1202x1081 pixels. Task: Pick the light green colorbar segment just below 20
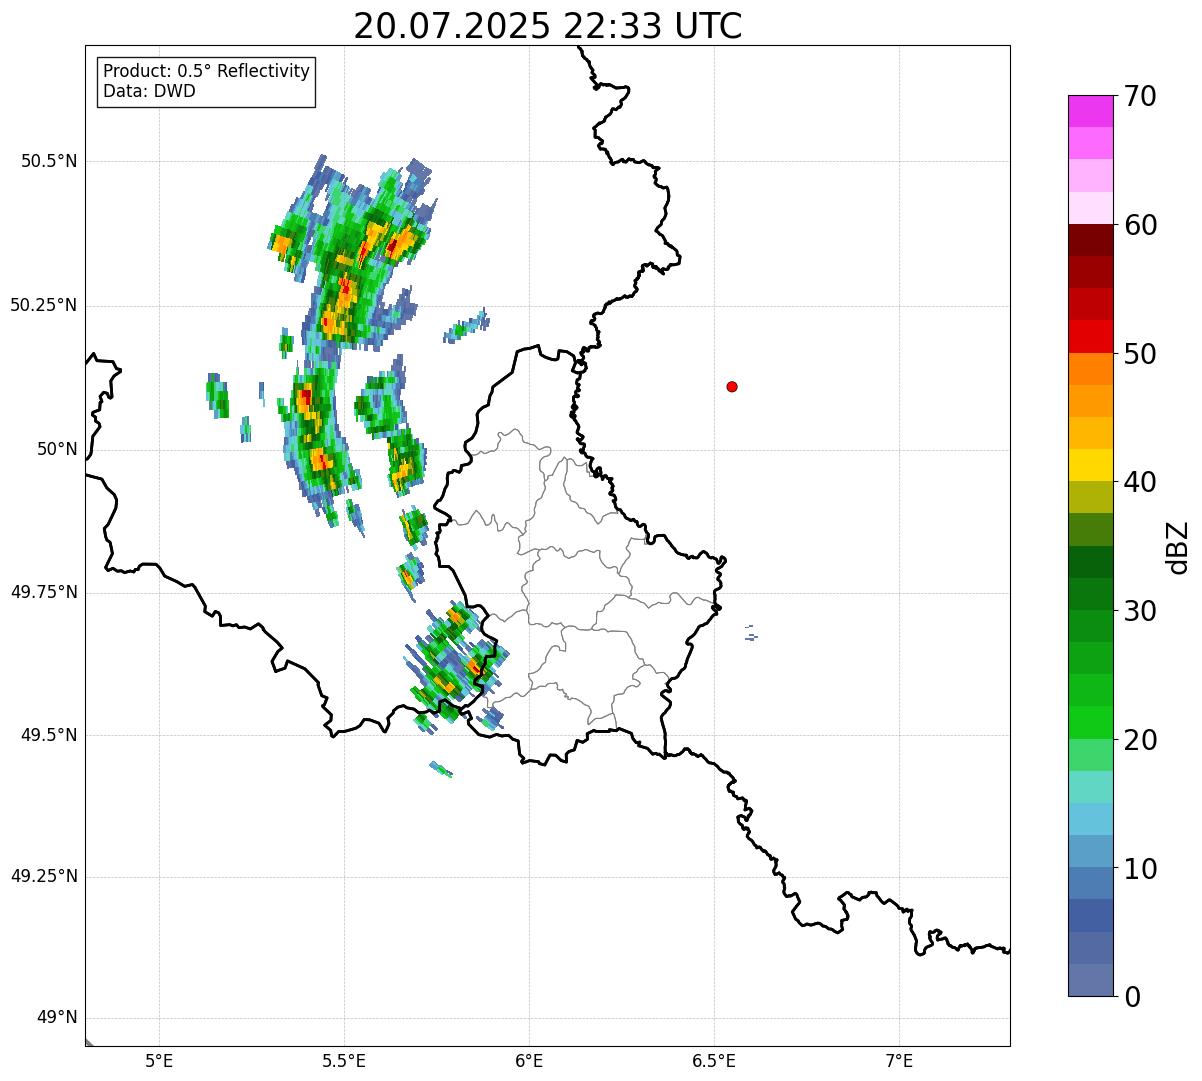[x=1090, y=755]
